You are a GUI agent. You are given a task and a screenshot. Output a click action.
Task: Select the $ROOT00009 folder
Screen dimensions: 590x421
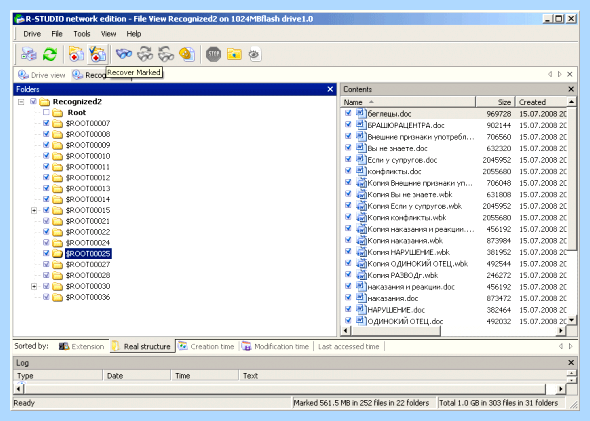88,145
